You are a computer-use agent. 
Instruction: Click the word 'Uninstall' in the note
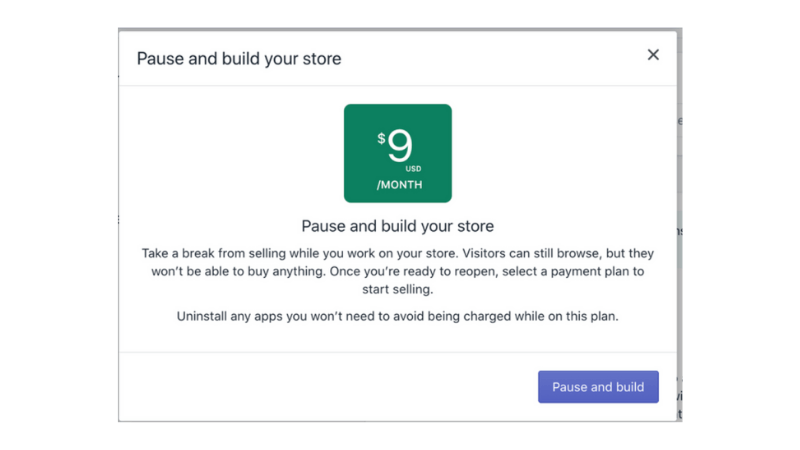tap(202, 316)
